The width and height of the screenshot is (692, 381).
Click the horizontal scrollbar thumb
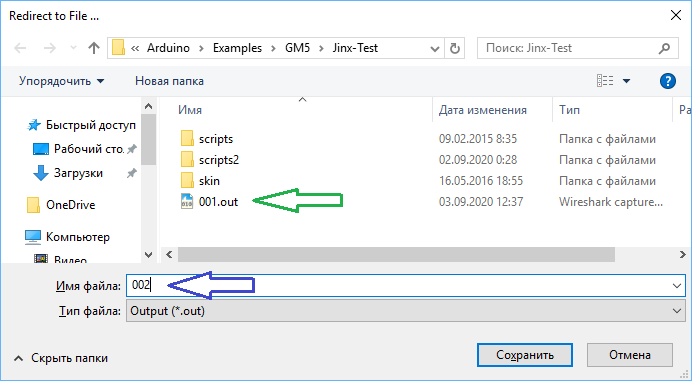396,255
